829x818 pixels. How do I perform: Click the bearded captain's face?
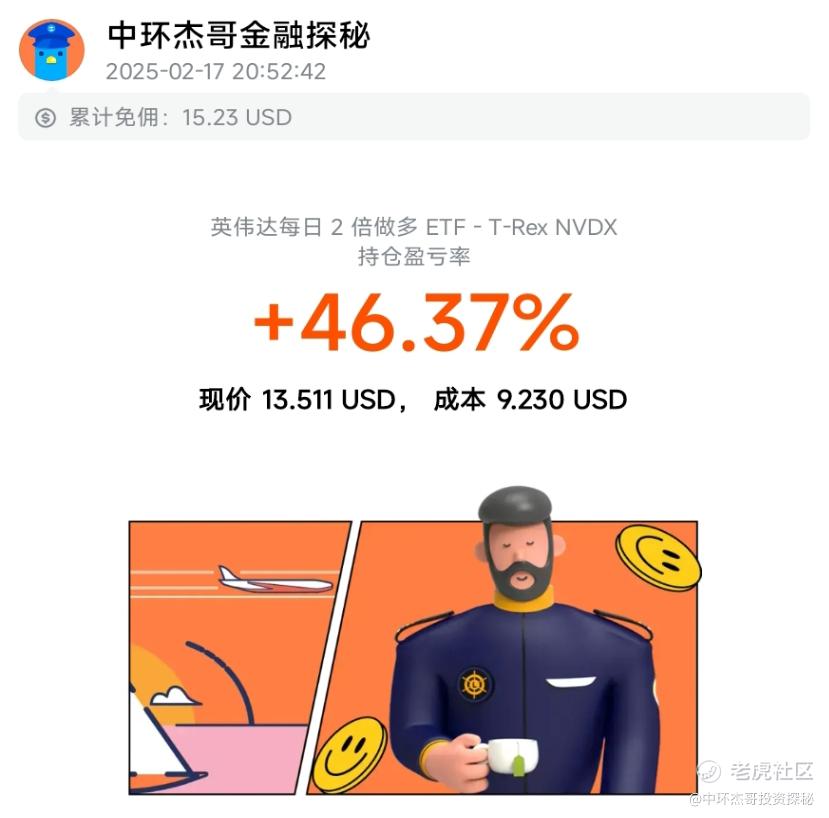coord(520,558)
